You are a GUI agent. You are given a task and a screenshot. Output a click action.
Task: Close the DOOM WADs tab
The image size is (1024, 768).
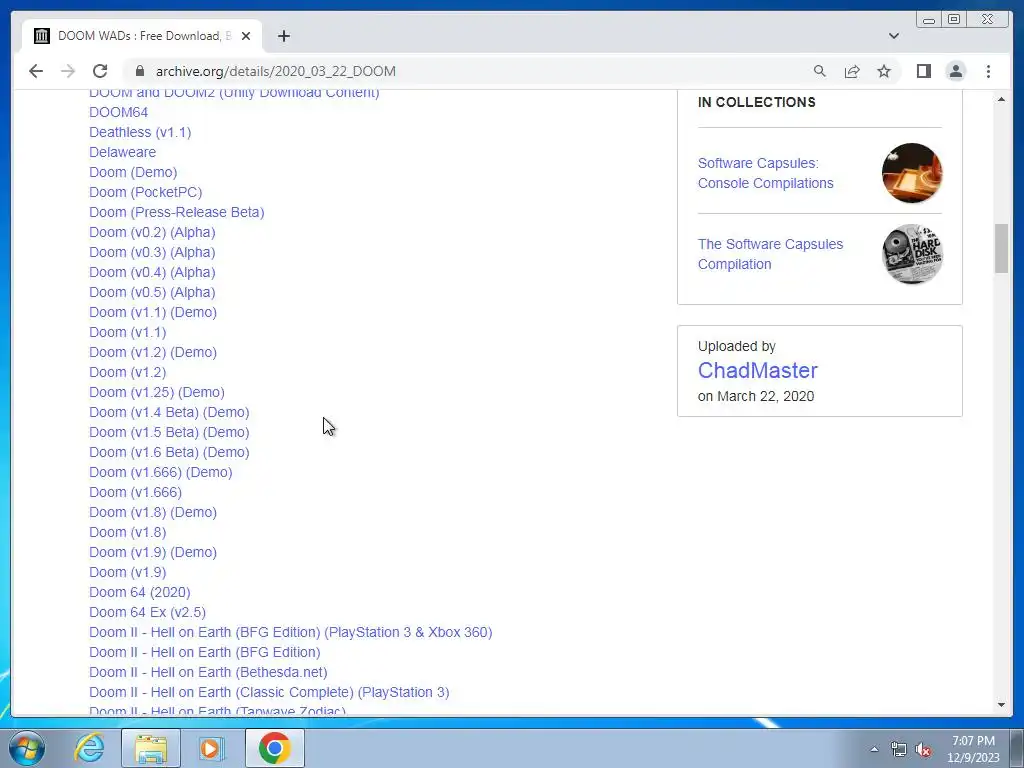click(x=246, y=36)
